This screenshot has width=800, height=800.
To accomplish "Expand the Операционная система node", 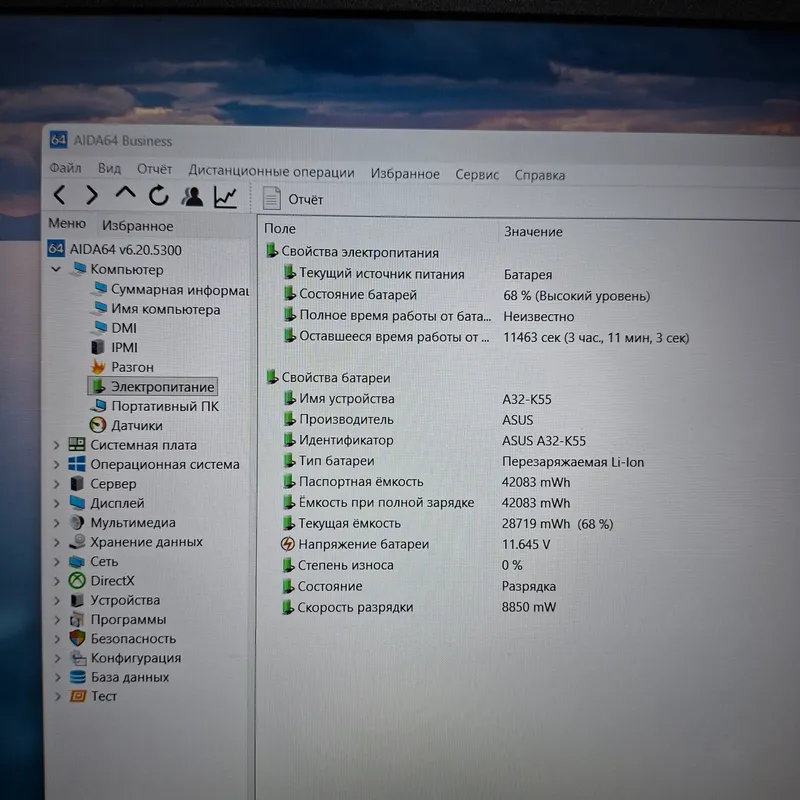I will coord(57,464).
